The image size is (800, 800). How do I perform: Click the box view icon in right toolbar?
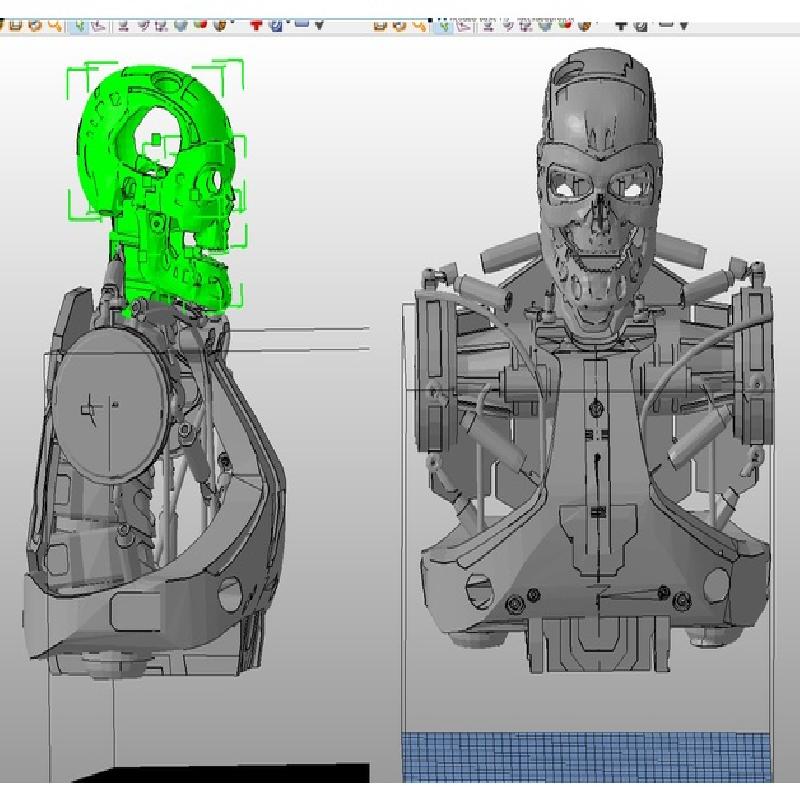tap(380, 26)
